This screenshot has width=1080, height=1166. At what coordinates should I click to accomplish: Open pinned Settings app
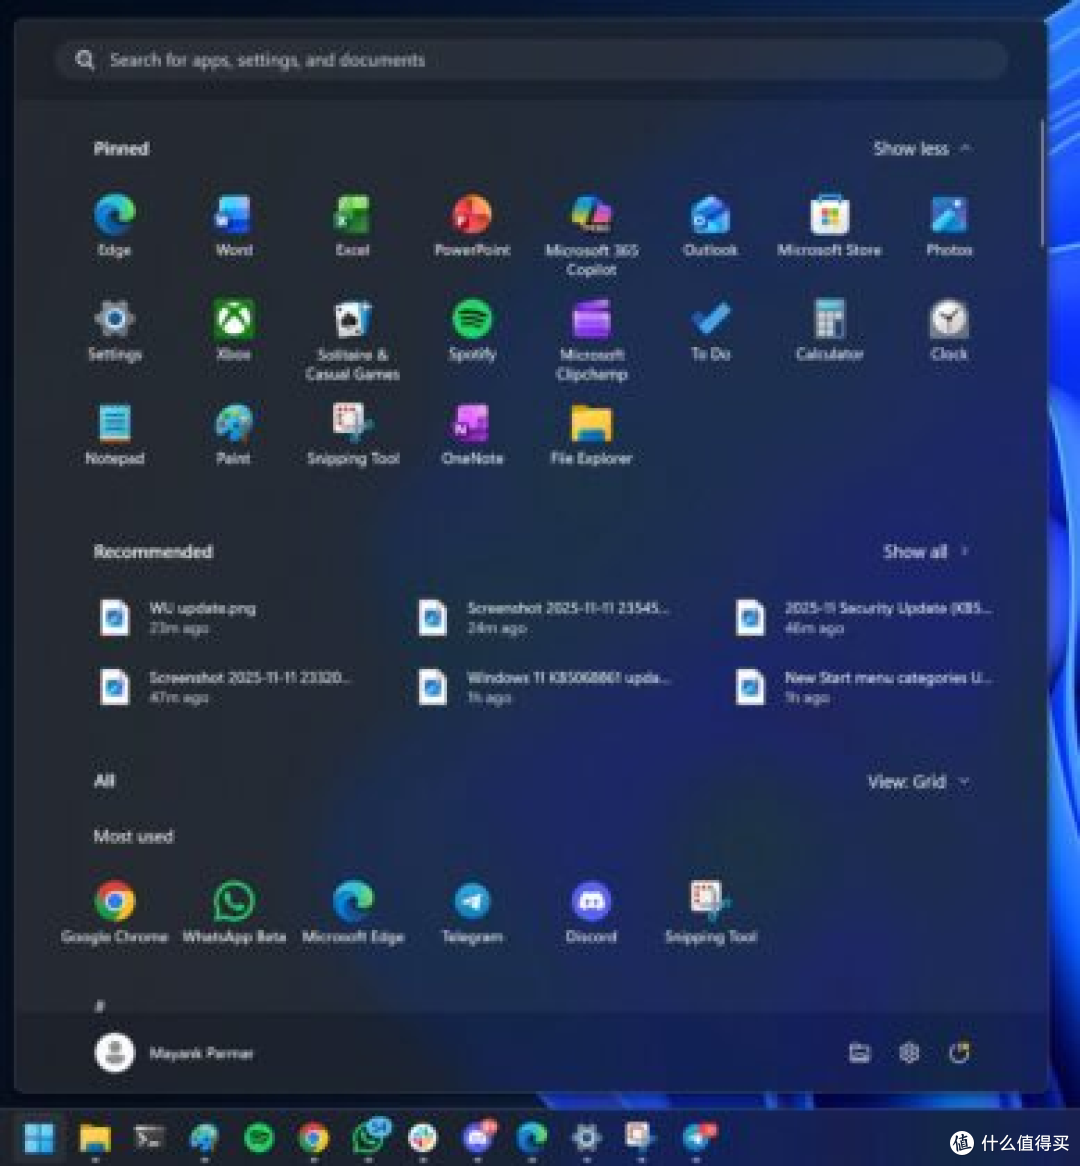[115, 329]
